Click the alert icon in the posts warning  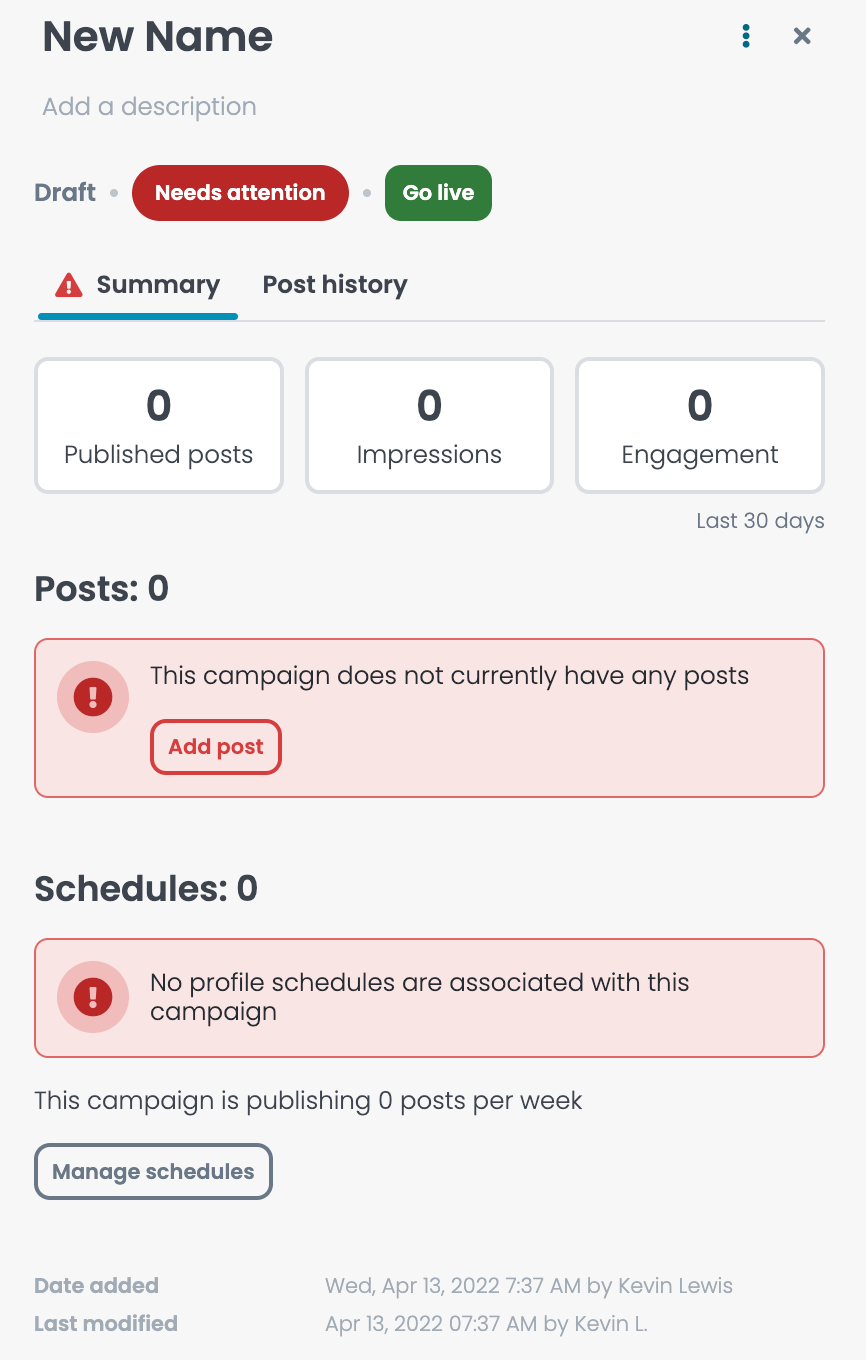click(93, 697)
